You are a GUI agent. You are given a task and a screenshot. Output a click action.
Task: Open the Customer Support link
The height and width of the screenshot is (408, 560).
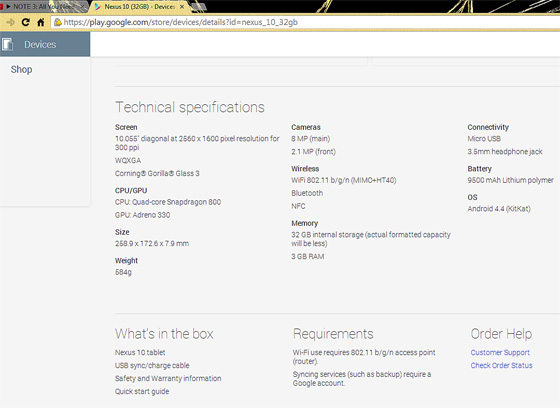point(500,352)
